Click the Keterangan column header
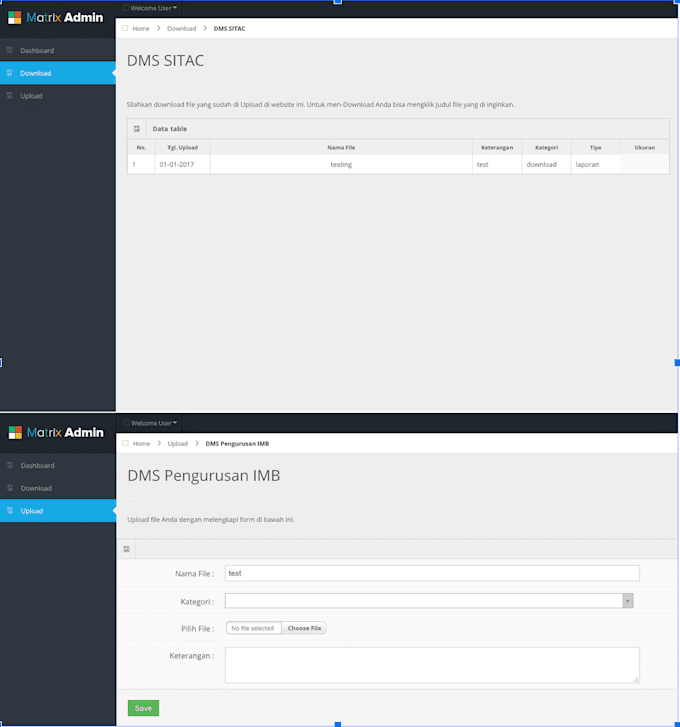The height and width of the screenshot is (727, 680). click(x=497, y=147)
